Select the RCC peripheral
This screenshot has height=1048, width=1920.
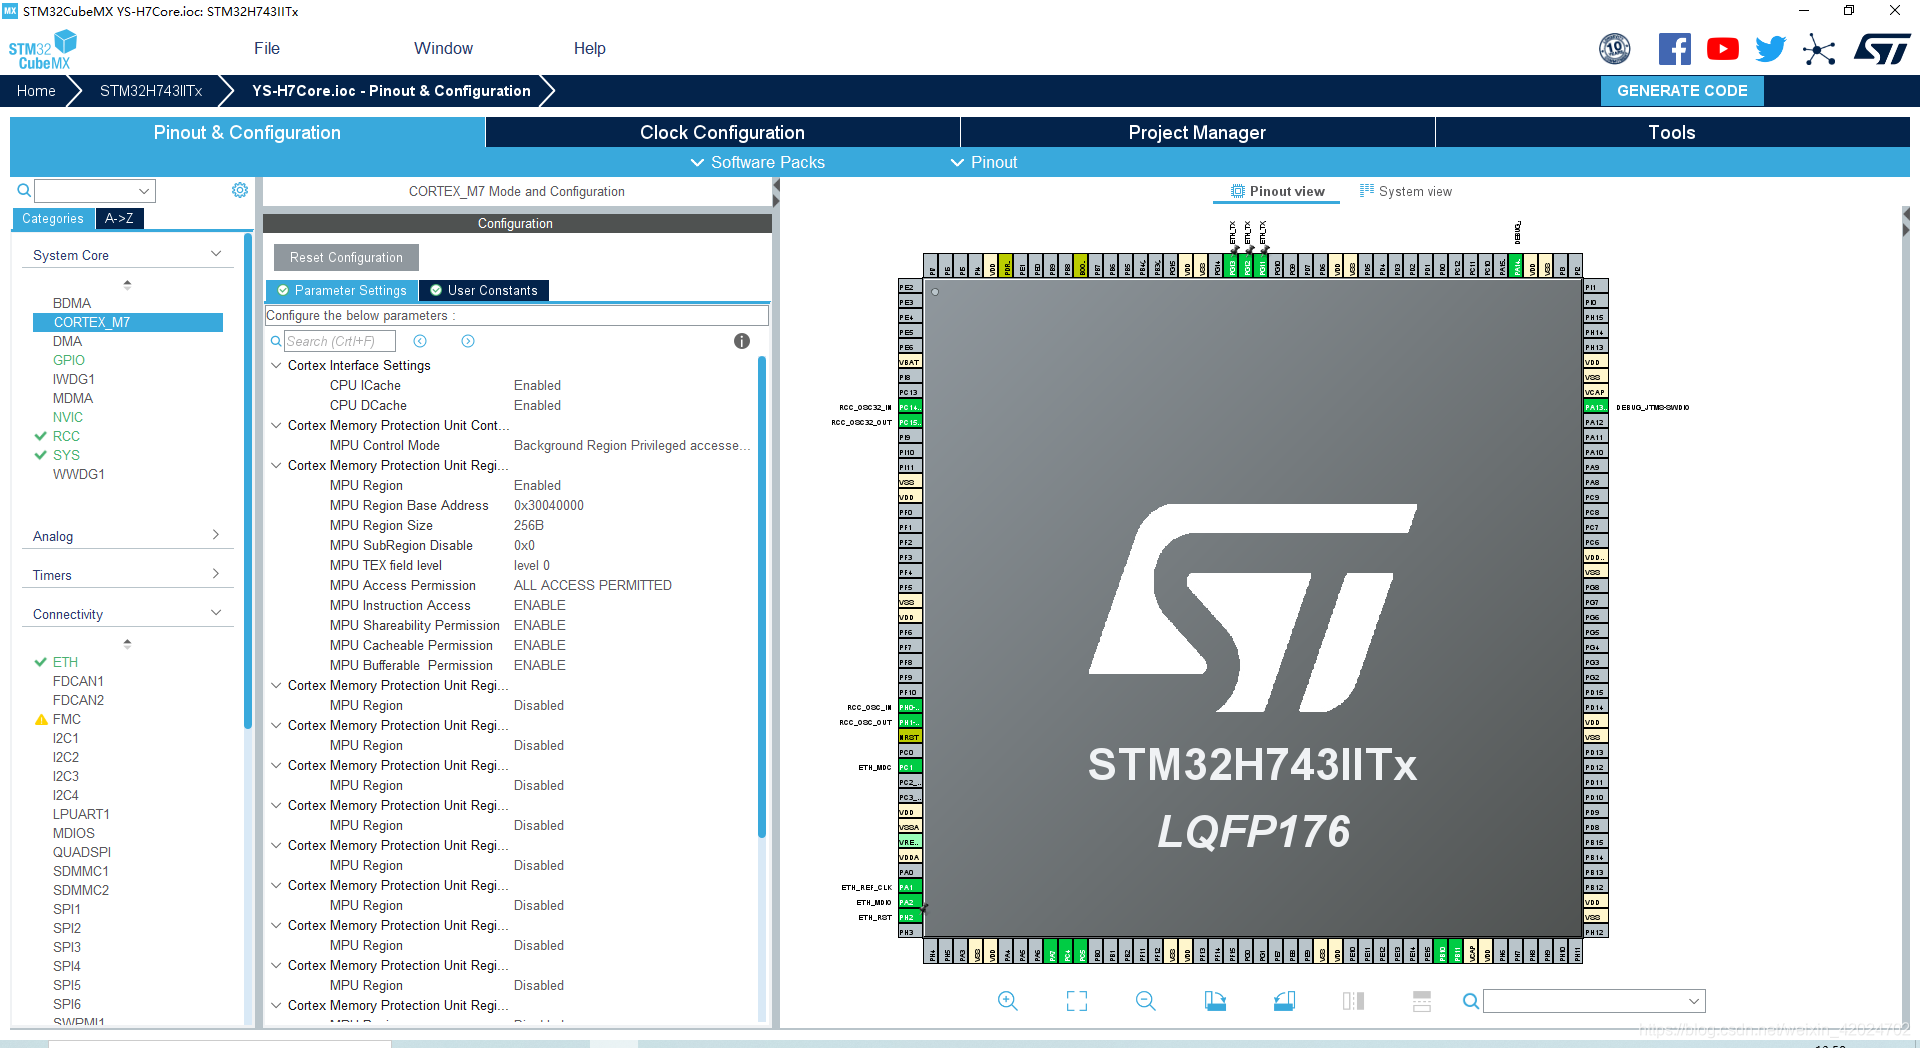[66, 436]
